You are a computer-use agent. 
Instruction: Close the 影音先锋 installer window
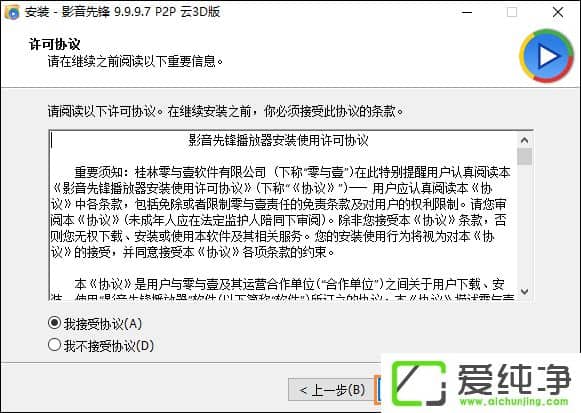coord(558,12)
